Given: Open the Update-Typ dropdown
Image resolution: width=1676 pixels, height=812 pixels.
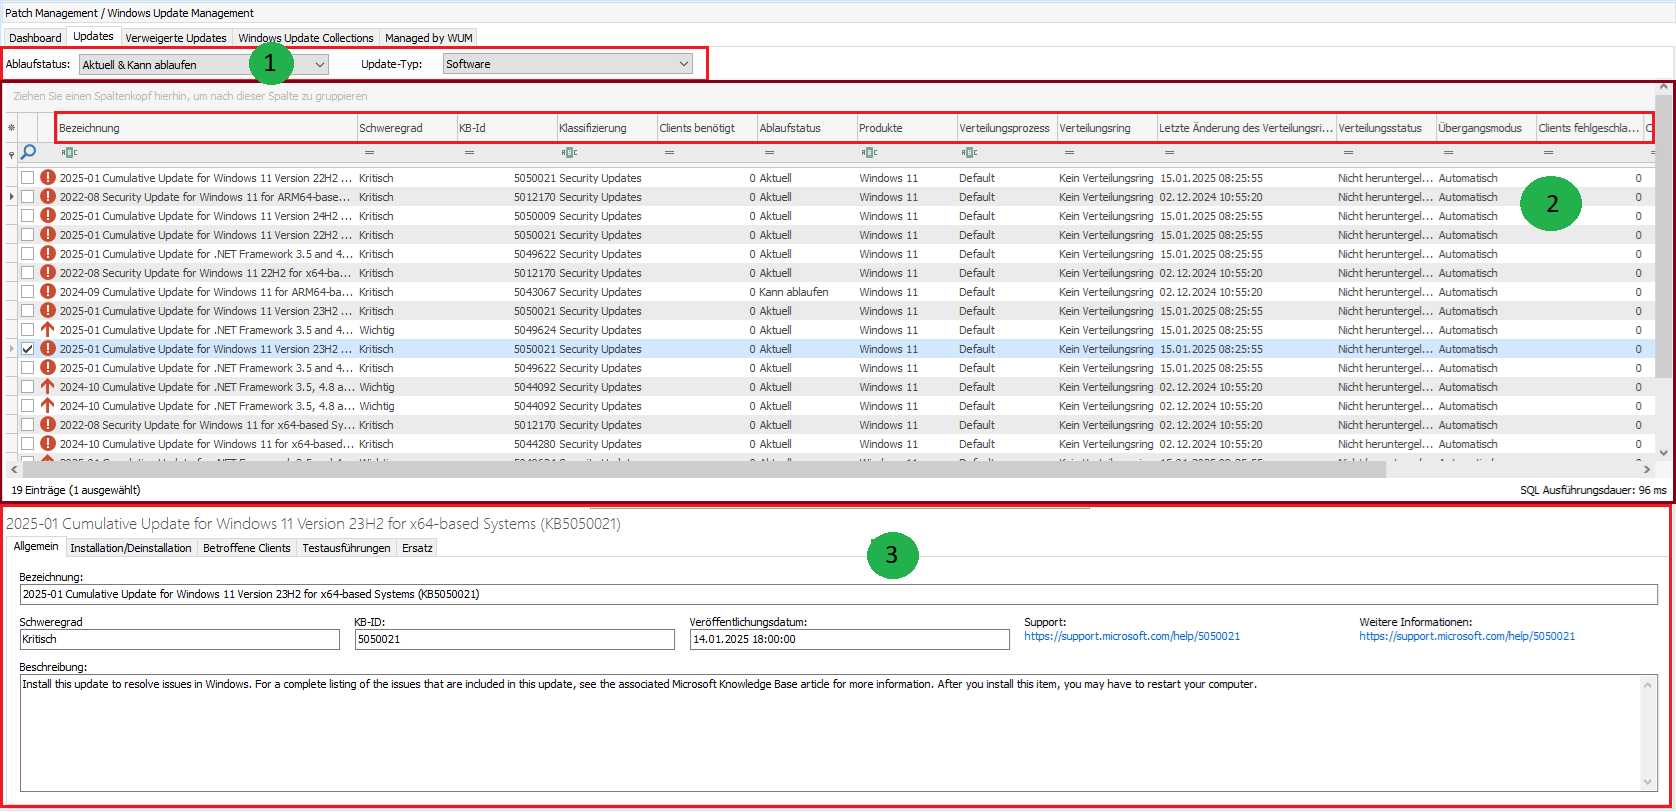Looking at the screenshot, I should tap(684, 64).
